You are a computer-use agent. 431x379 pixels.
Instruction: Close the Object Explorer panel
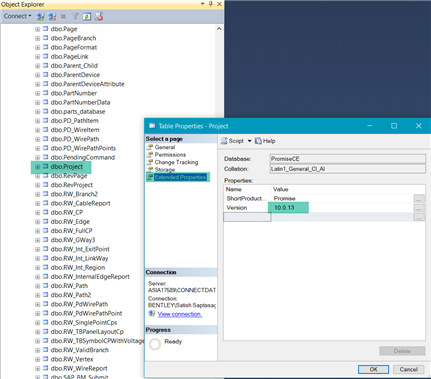pyautogui.click(x=219, y=4)
